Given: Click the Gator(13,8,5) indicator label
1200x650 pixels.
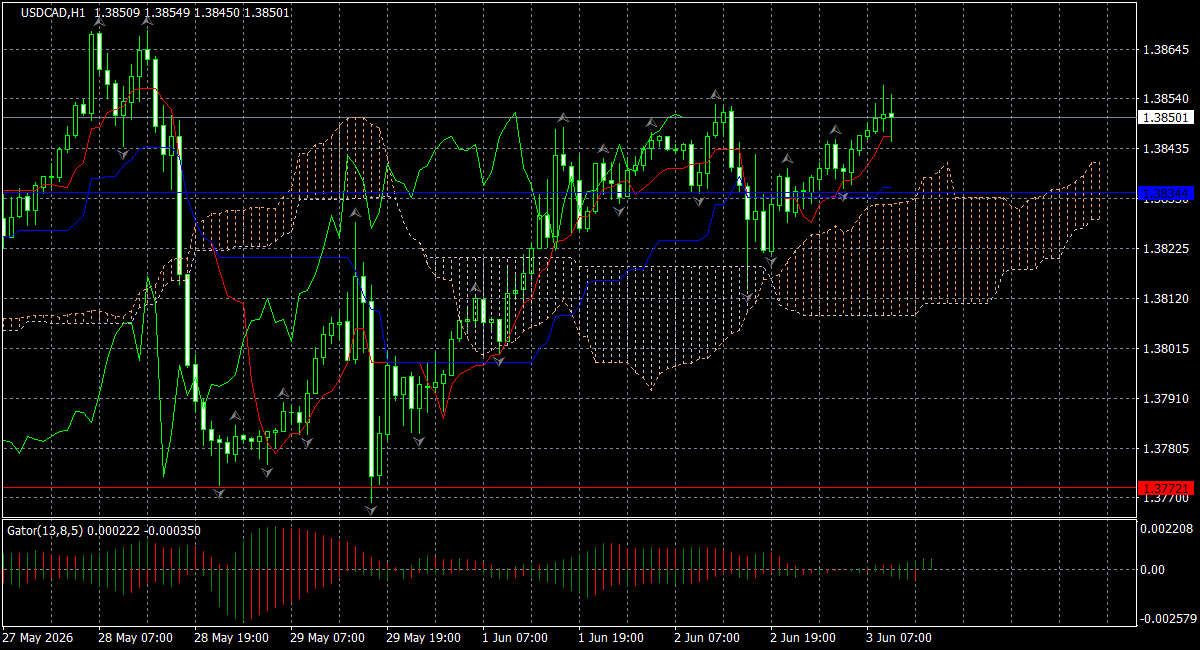Looking at the screenshot, I should (x=104, y=531).
